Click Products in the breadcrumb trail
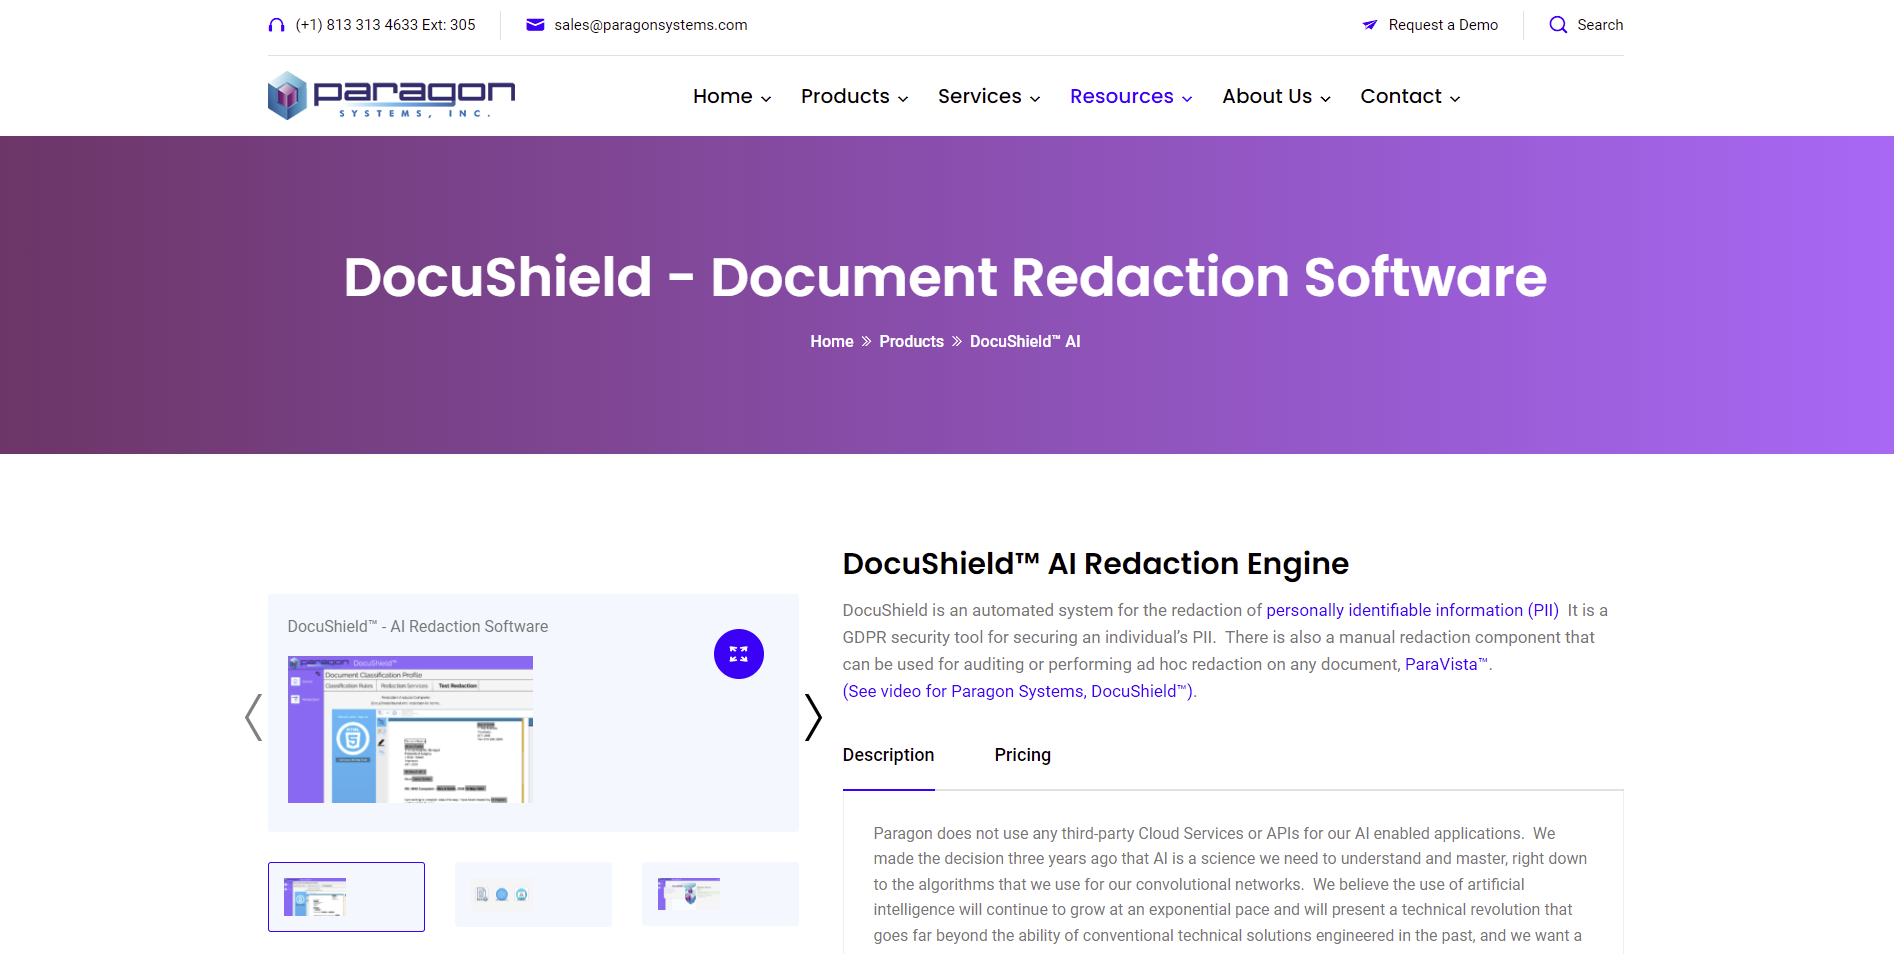This screenshot has width=1894, height=954. [x=911, y=341]
